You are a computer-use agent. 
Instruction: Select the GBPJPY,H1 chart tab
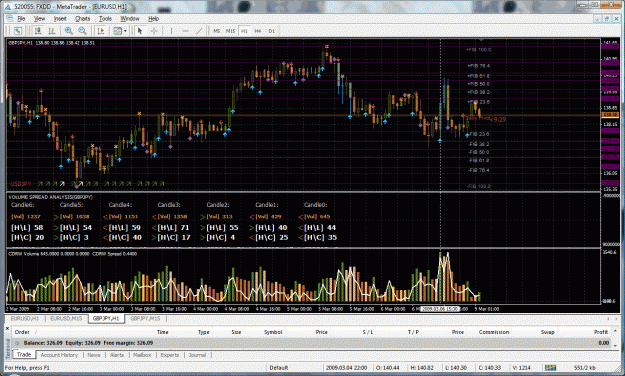[x=106, y=319]
